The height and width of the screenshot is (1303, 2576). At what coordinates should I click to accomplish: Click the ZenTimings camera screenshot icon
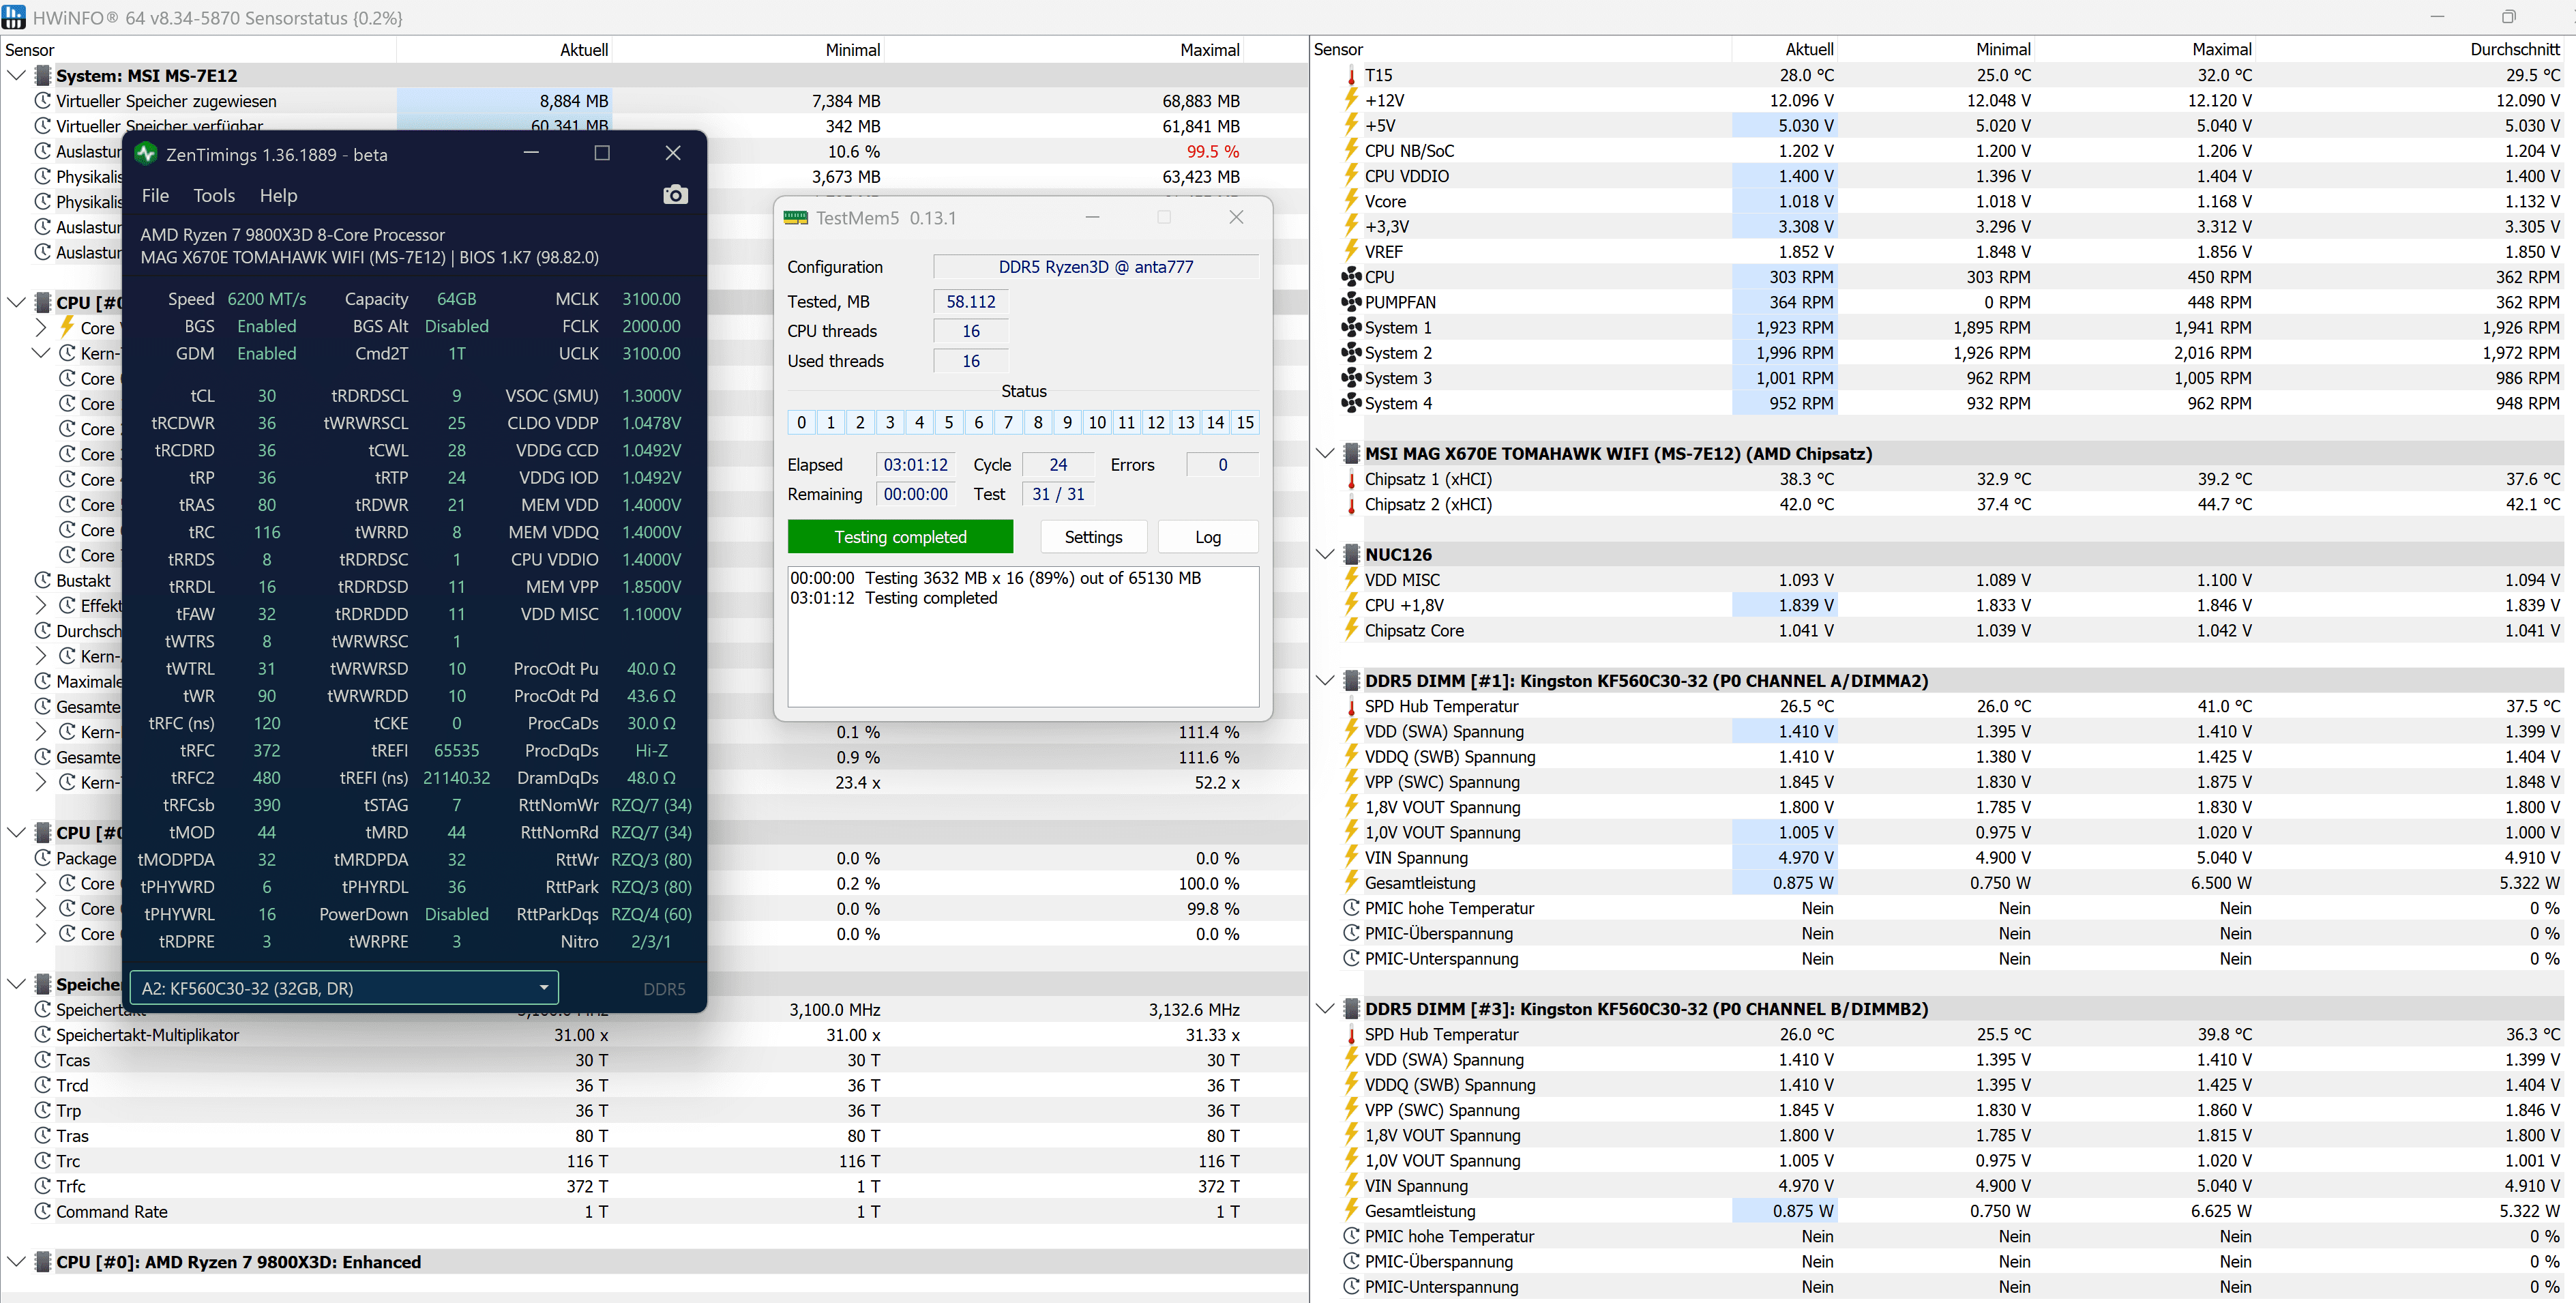675,195
